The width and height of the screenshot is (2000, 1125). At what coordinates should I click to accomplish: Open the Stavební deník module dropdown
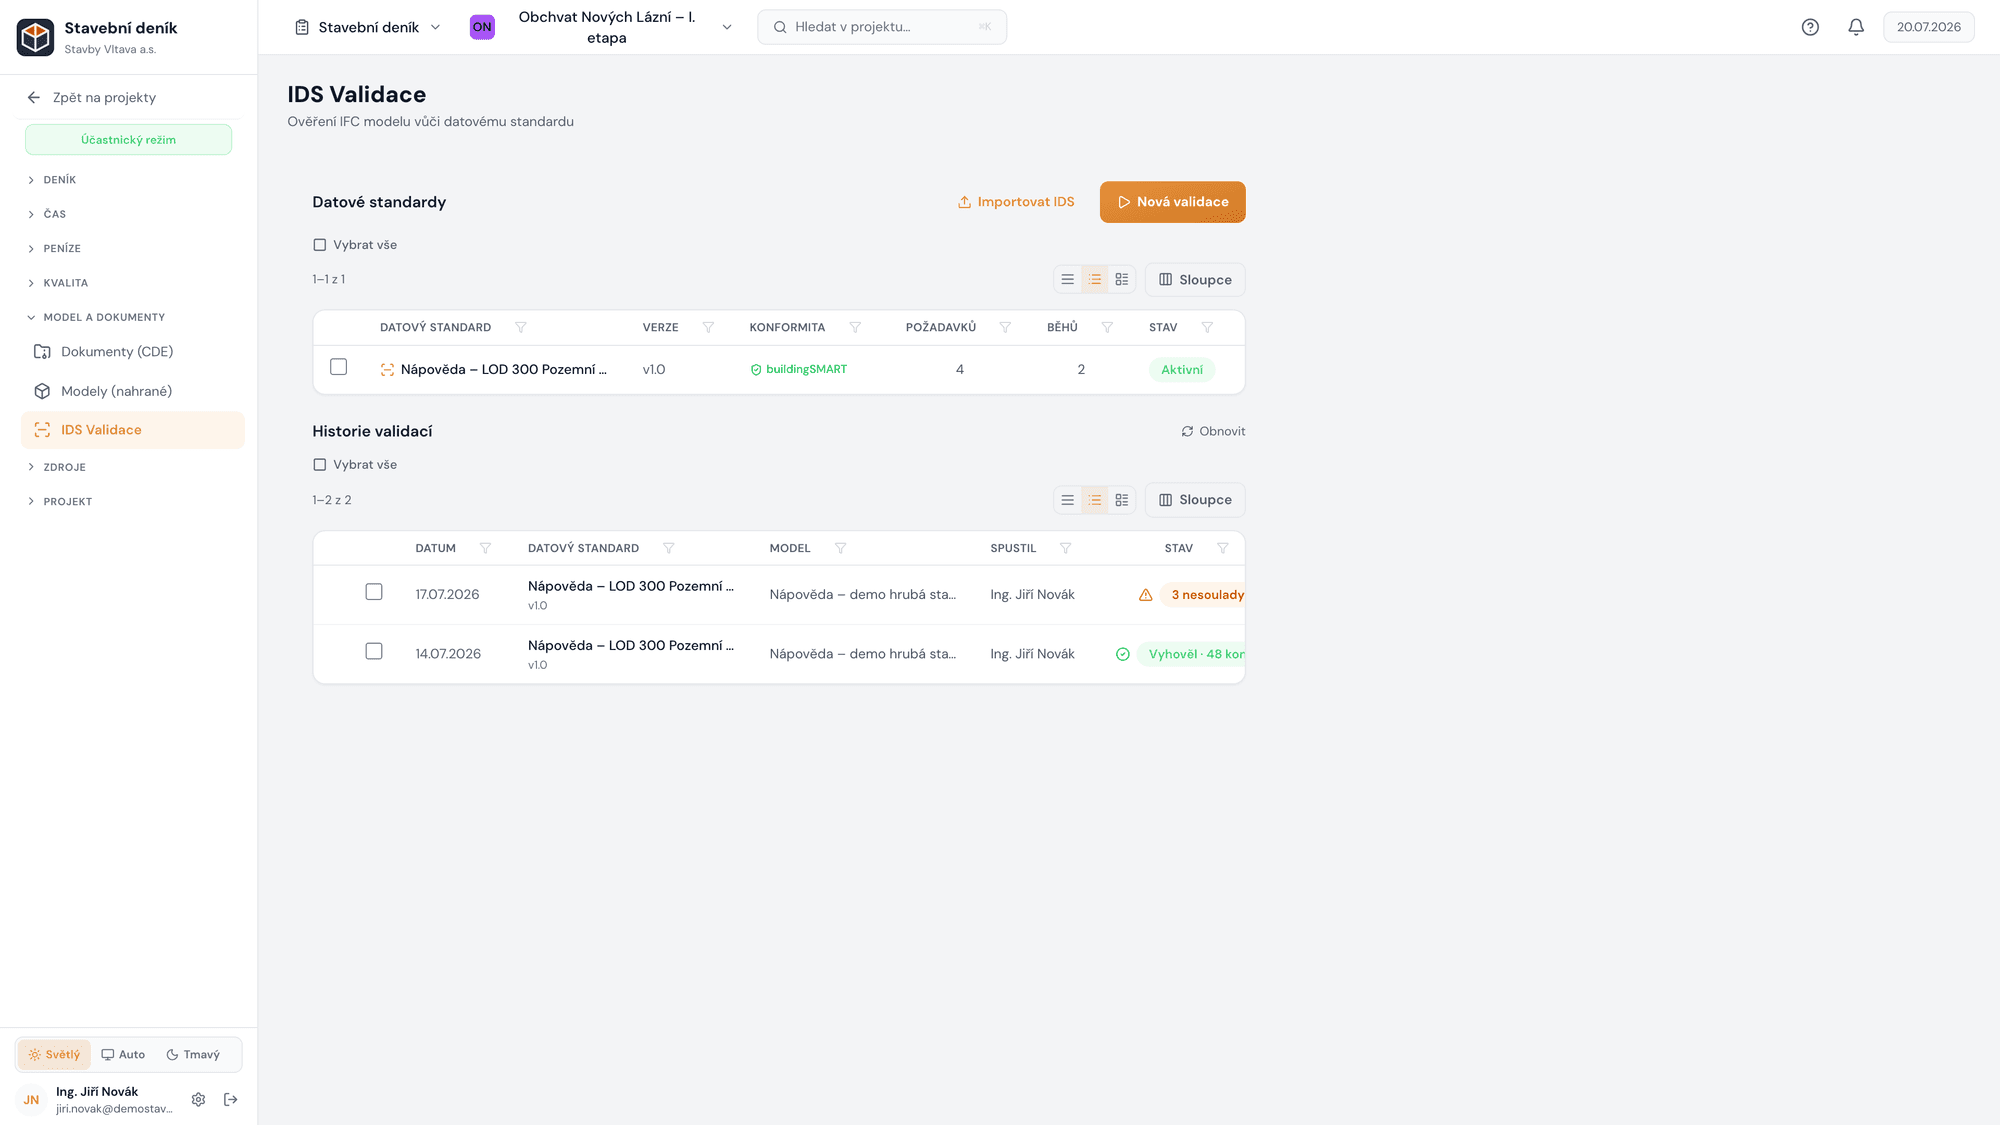pos(368,27)
